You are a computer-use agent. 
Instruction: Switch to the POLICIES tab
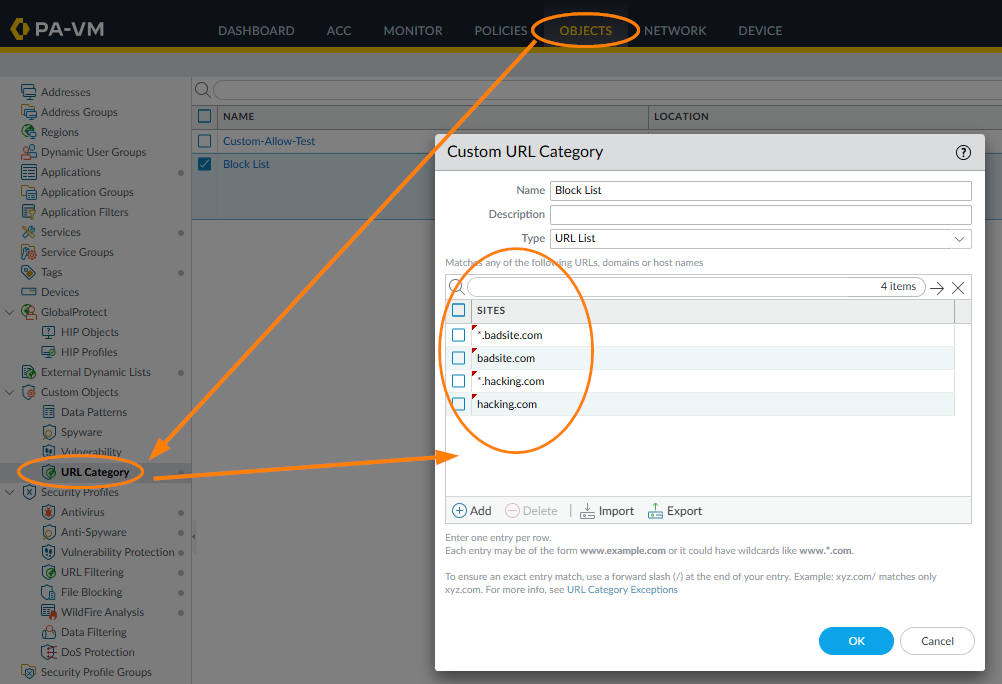(500, 31)
